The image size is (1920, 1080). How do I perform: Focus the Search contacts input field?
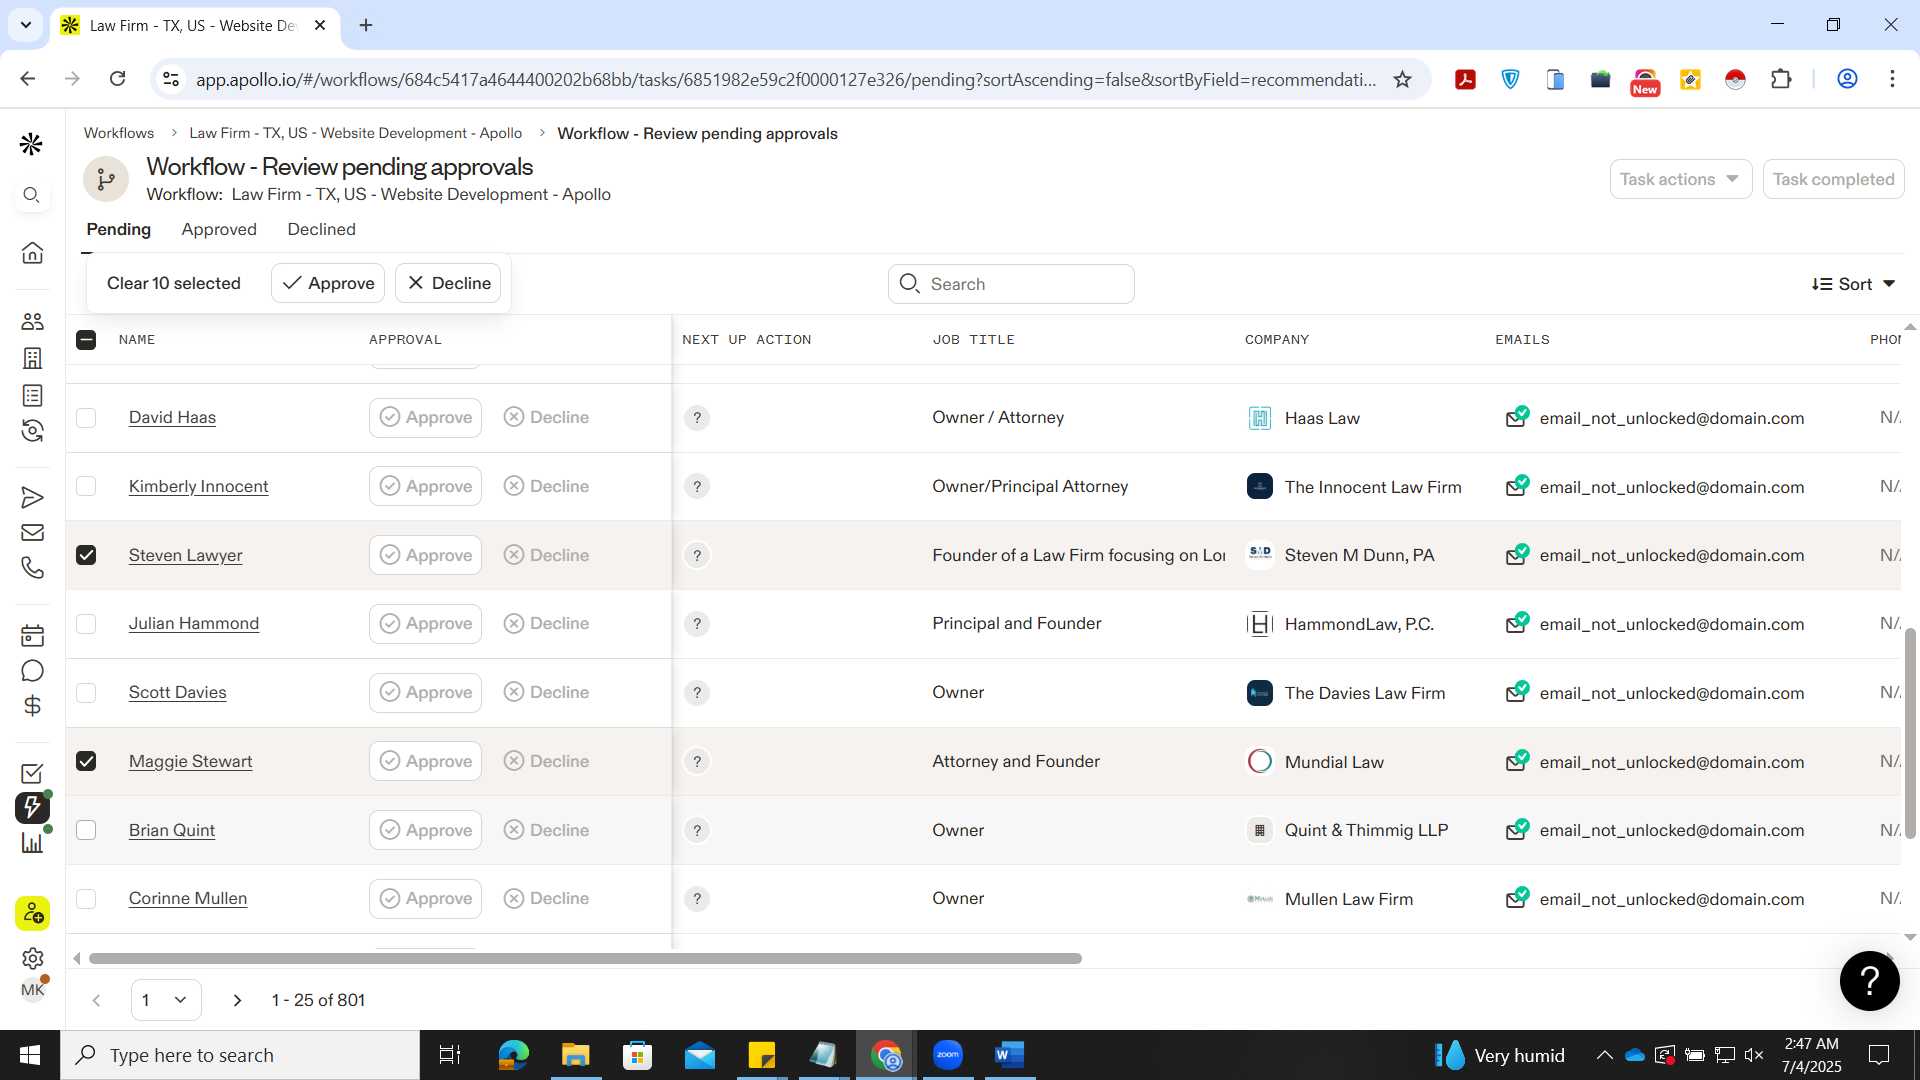pyautogui.click(x=1011, y=284)
